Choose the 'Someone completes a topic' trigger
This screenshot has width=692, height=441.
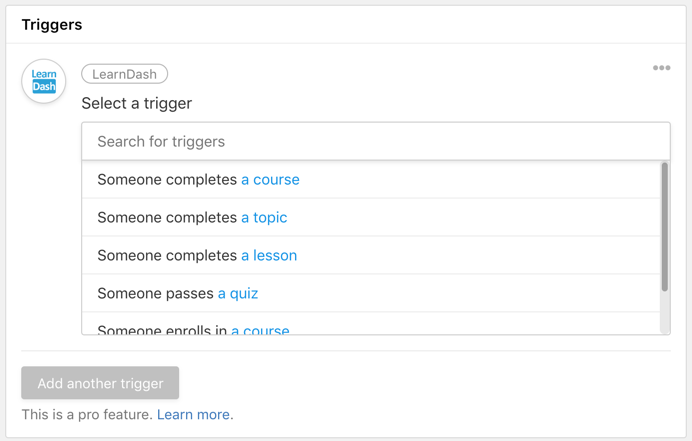[x=192, y=218]
